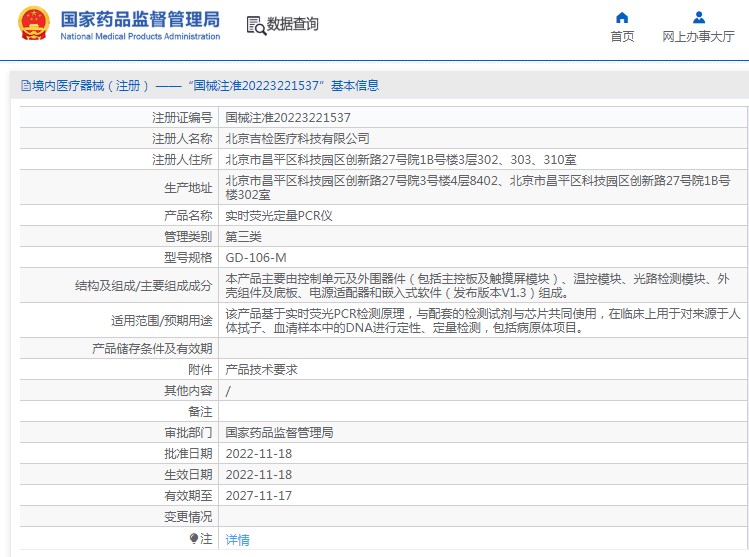Viewport: 749px width, 557px height.
Task: Click 国家药品监督管理局 header title
Action: pyautogui.click(x=140, y=20)
